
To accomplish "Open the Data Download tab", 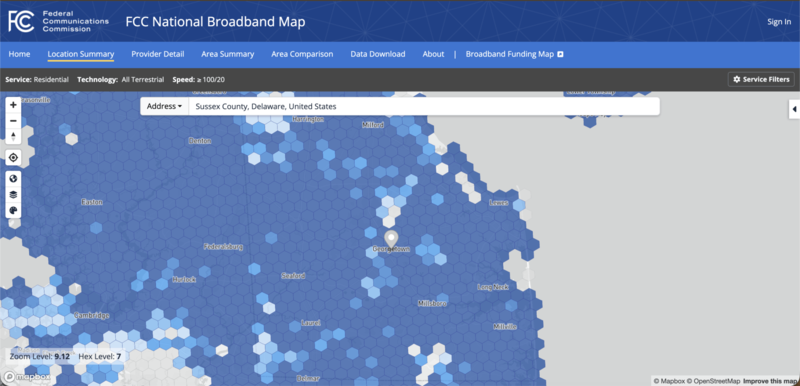I will point(378,54).
